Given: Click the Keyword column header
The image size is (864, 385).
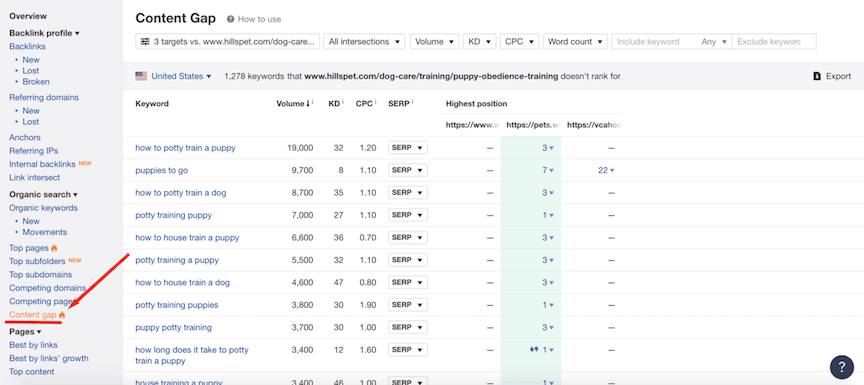Looking at the screenshot, I should click(x=152, y=104).
